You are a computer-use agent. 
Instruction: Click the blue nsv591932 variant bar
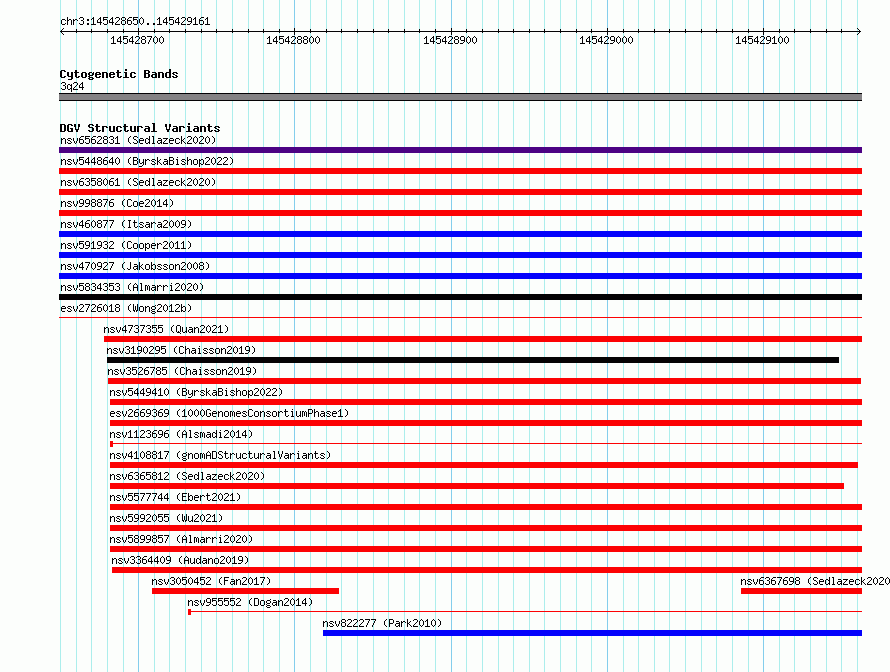tap(460, 255)
